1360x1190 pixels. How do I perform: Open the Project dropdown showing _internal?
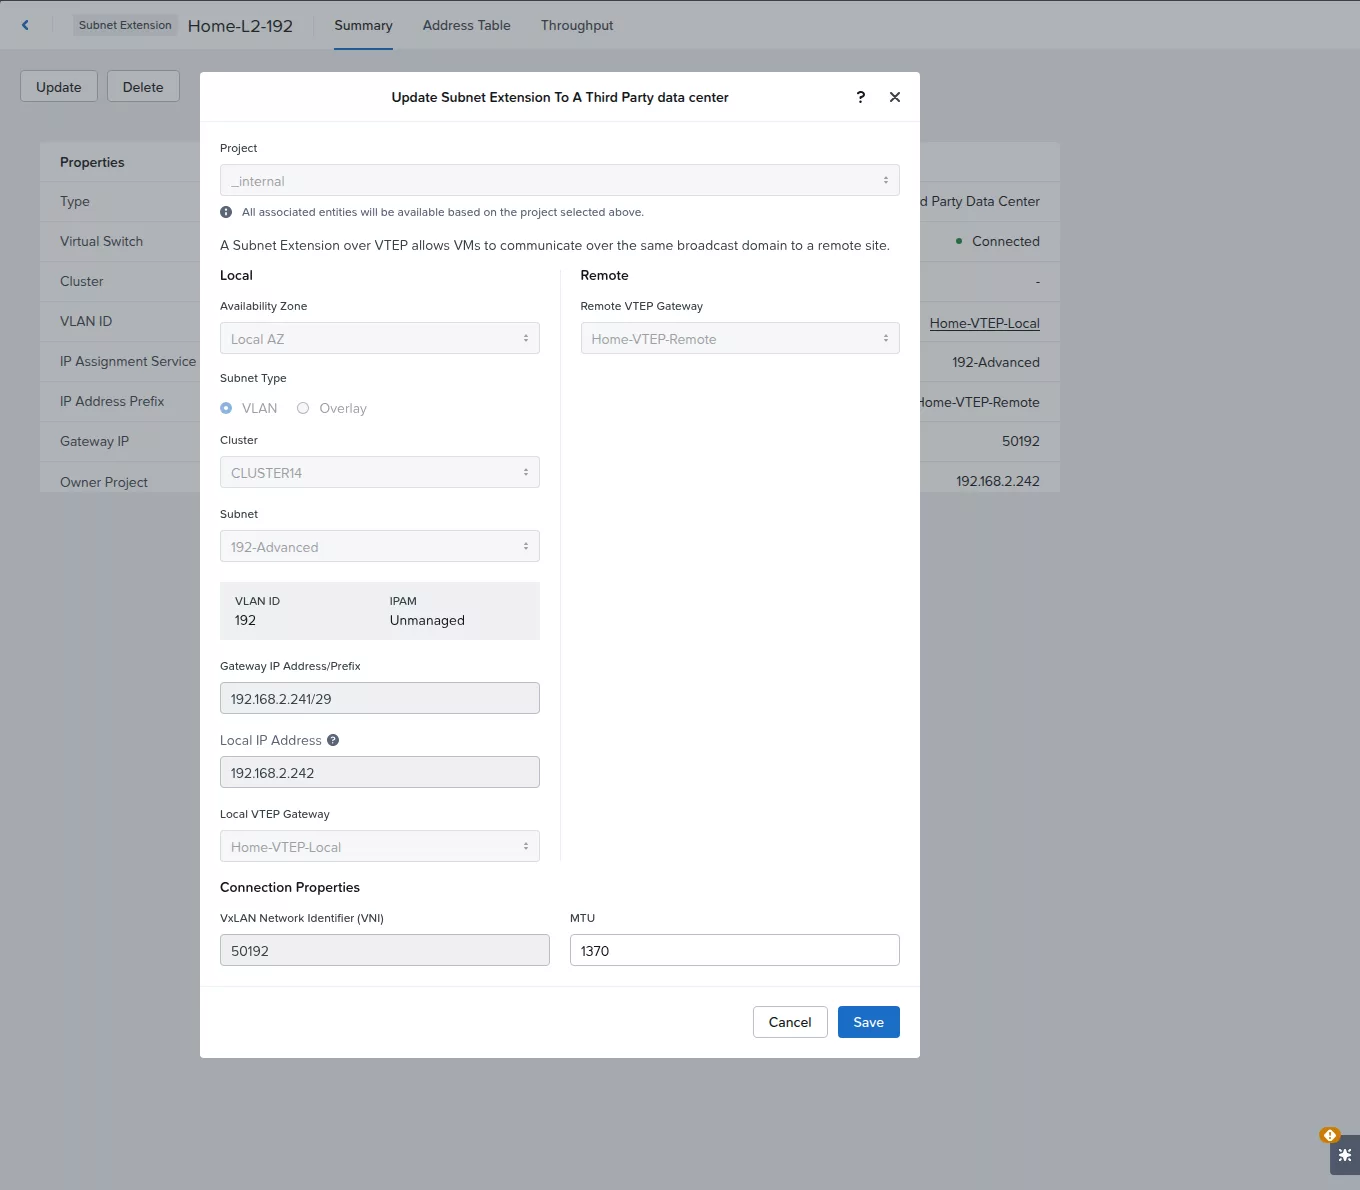pyautogui.click(x=560, y=180)
